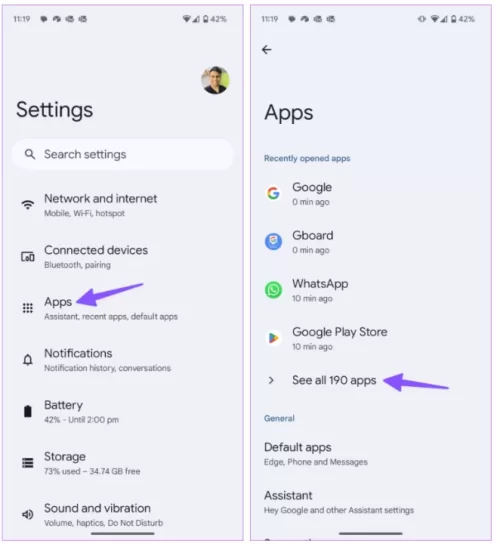The image size is (500, 544).
Task: Open See all 190 apps
Action: pos(334,381)
